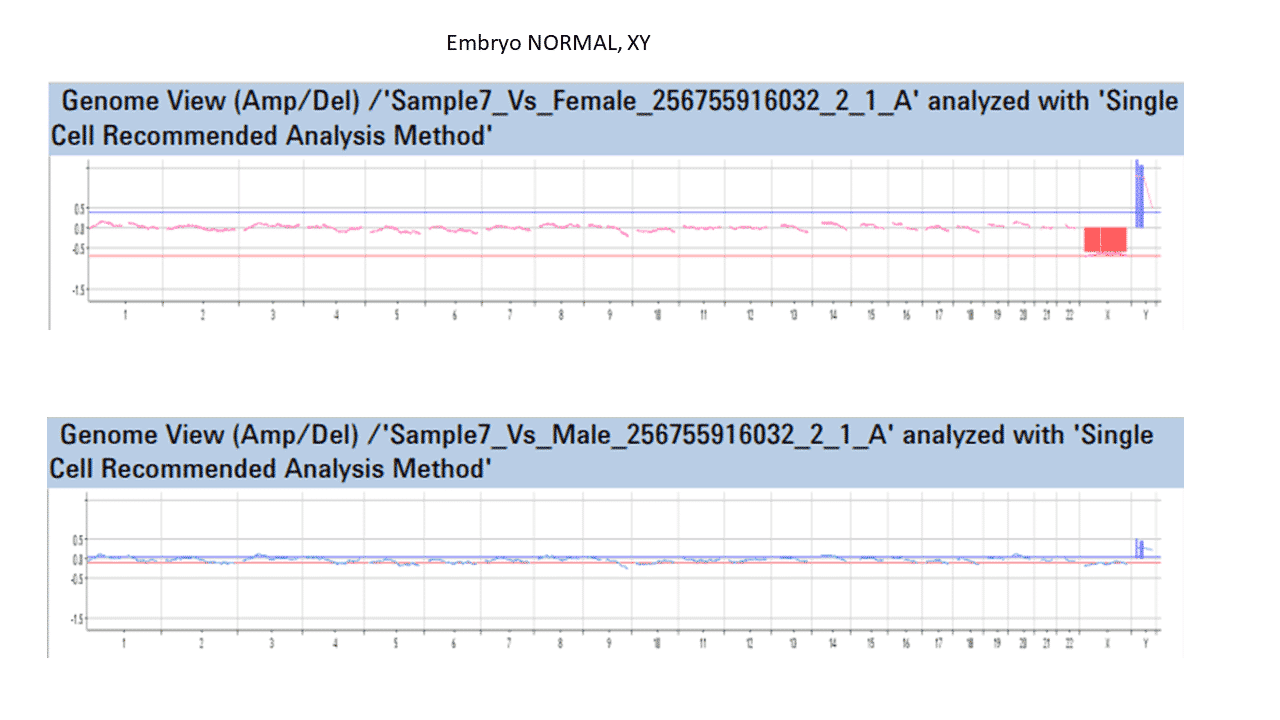
Task: Select chromosome 6 label in Vs_Male chart
Action: coord(454,645)
